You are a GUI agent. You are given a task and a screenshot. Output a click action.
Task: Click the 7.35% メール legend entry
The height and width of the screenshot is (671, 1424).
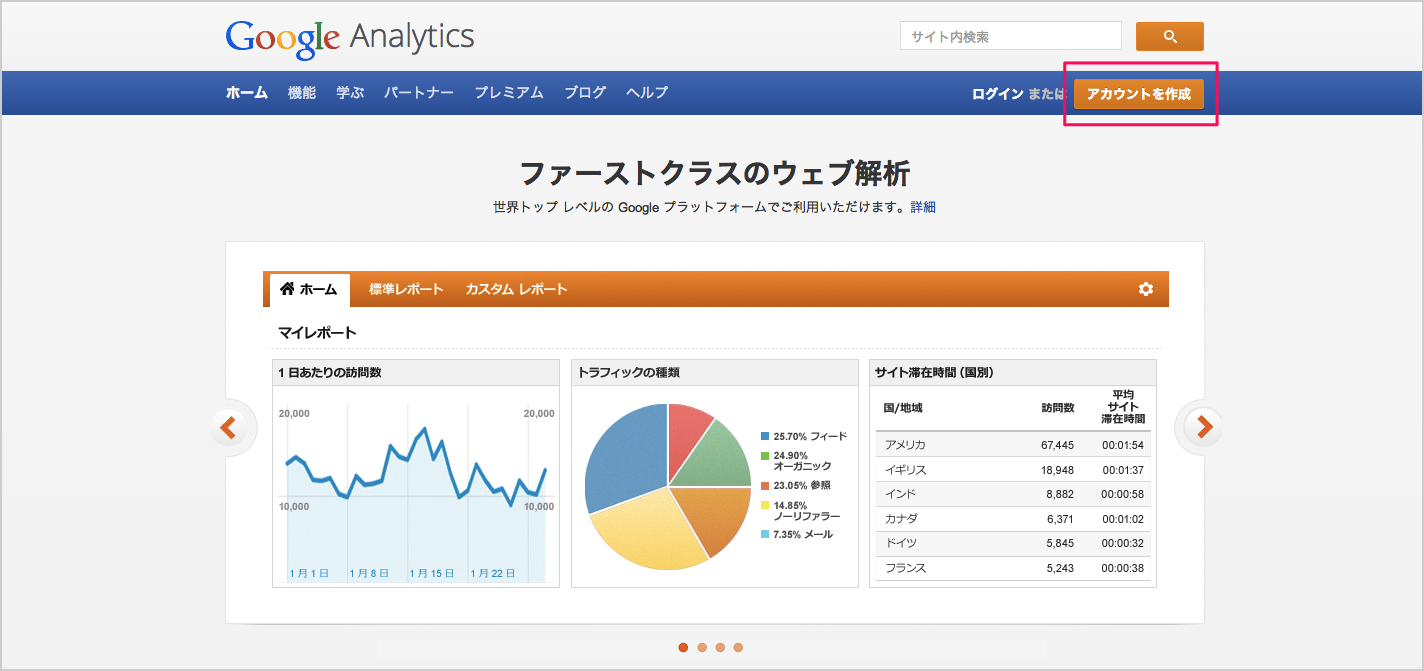tap(797, 535)
